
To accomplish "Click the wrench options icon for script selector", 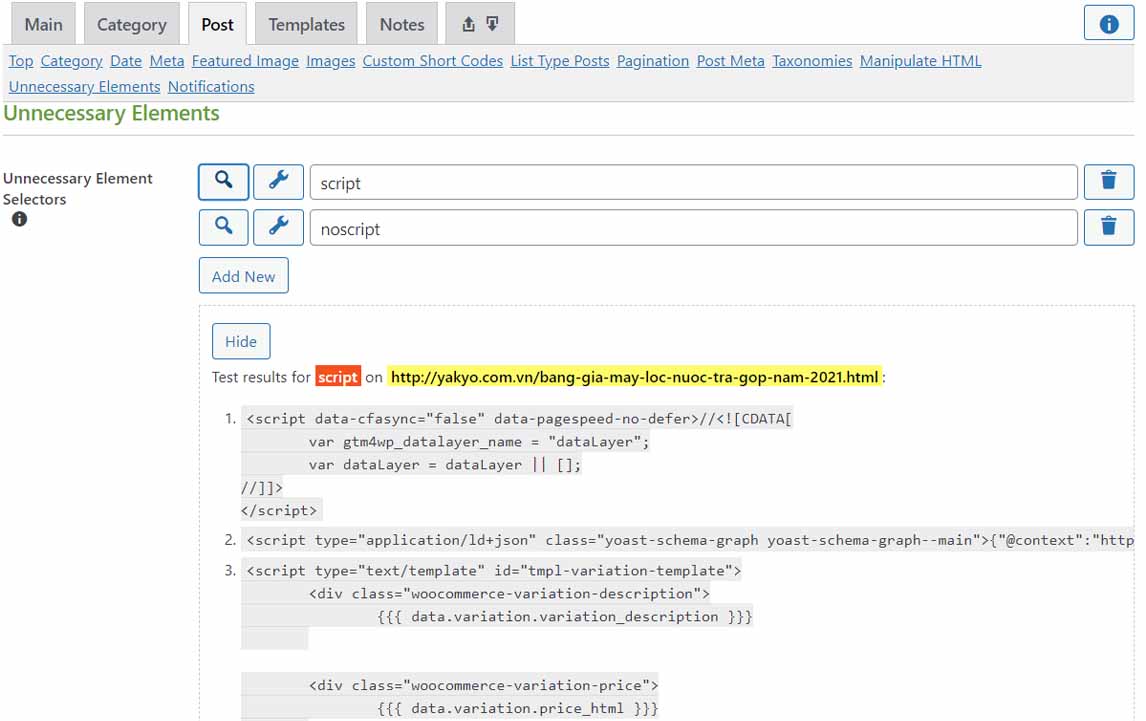I will pyautogui.click(x=278, y=182).
